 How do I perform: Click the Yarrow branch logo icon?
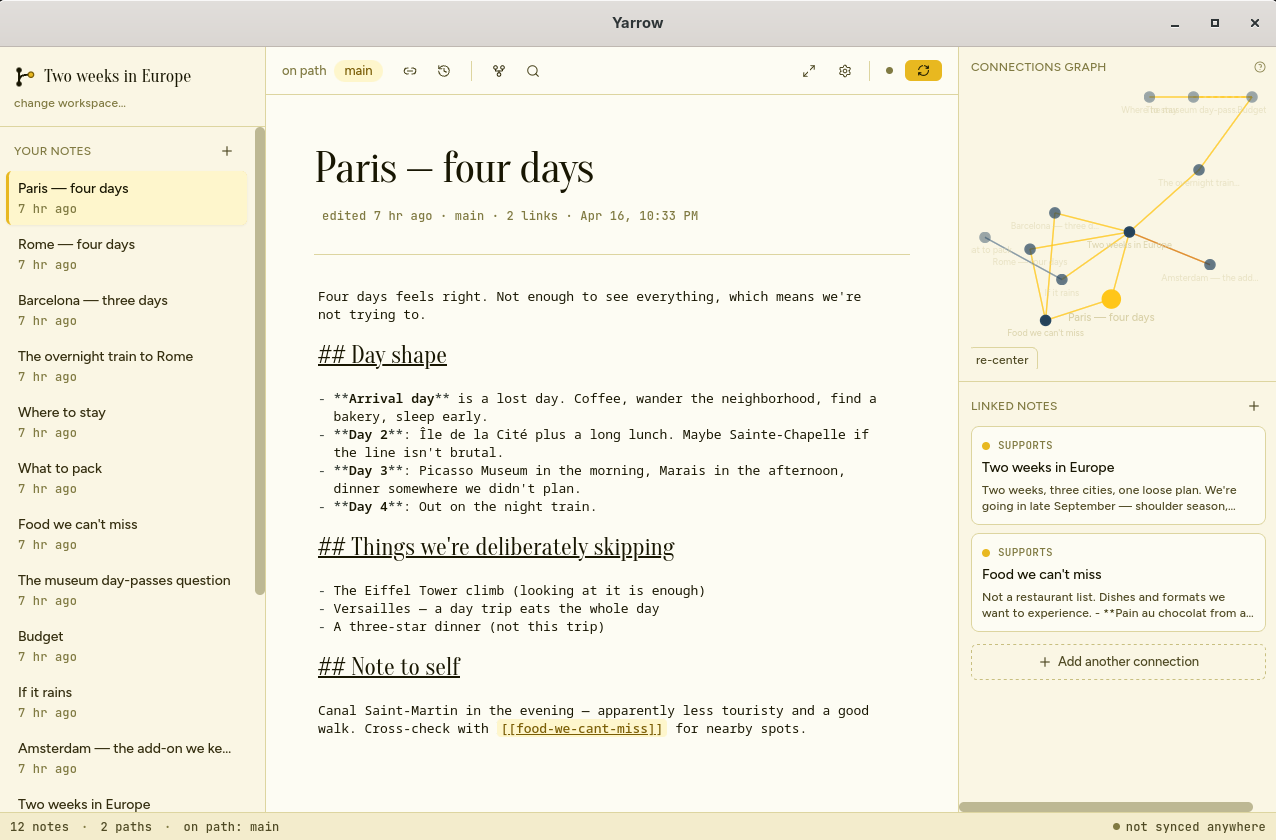(23, 75)
